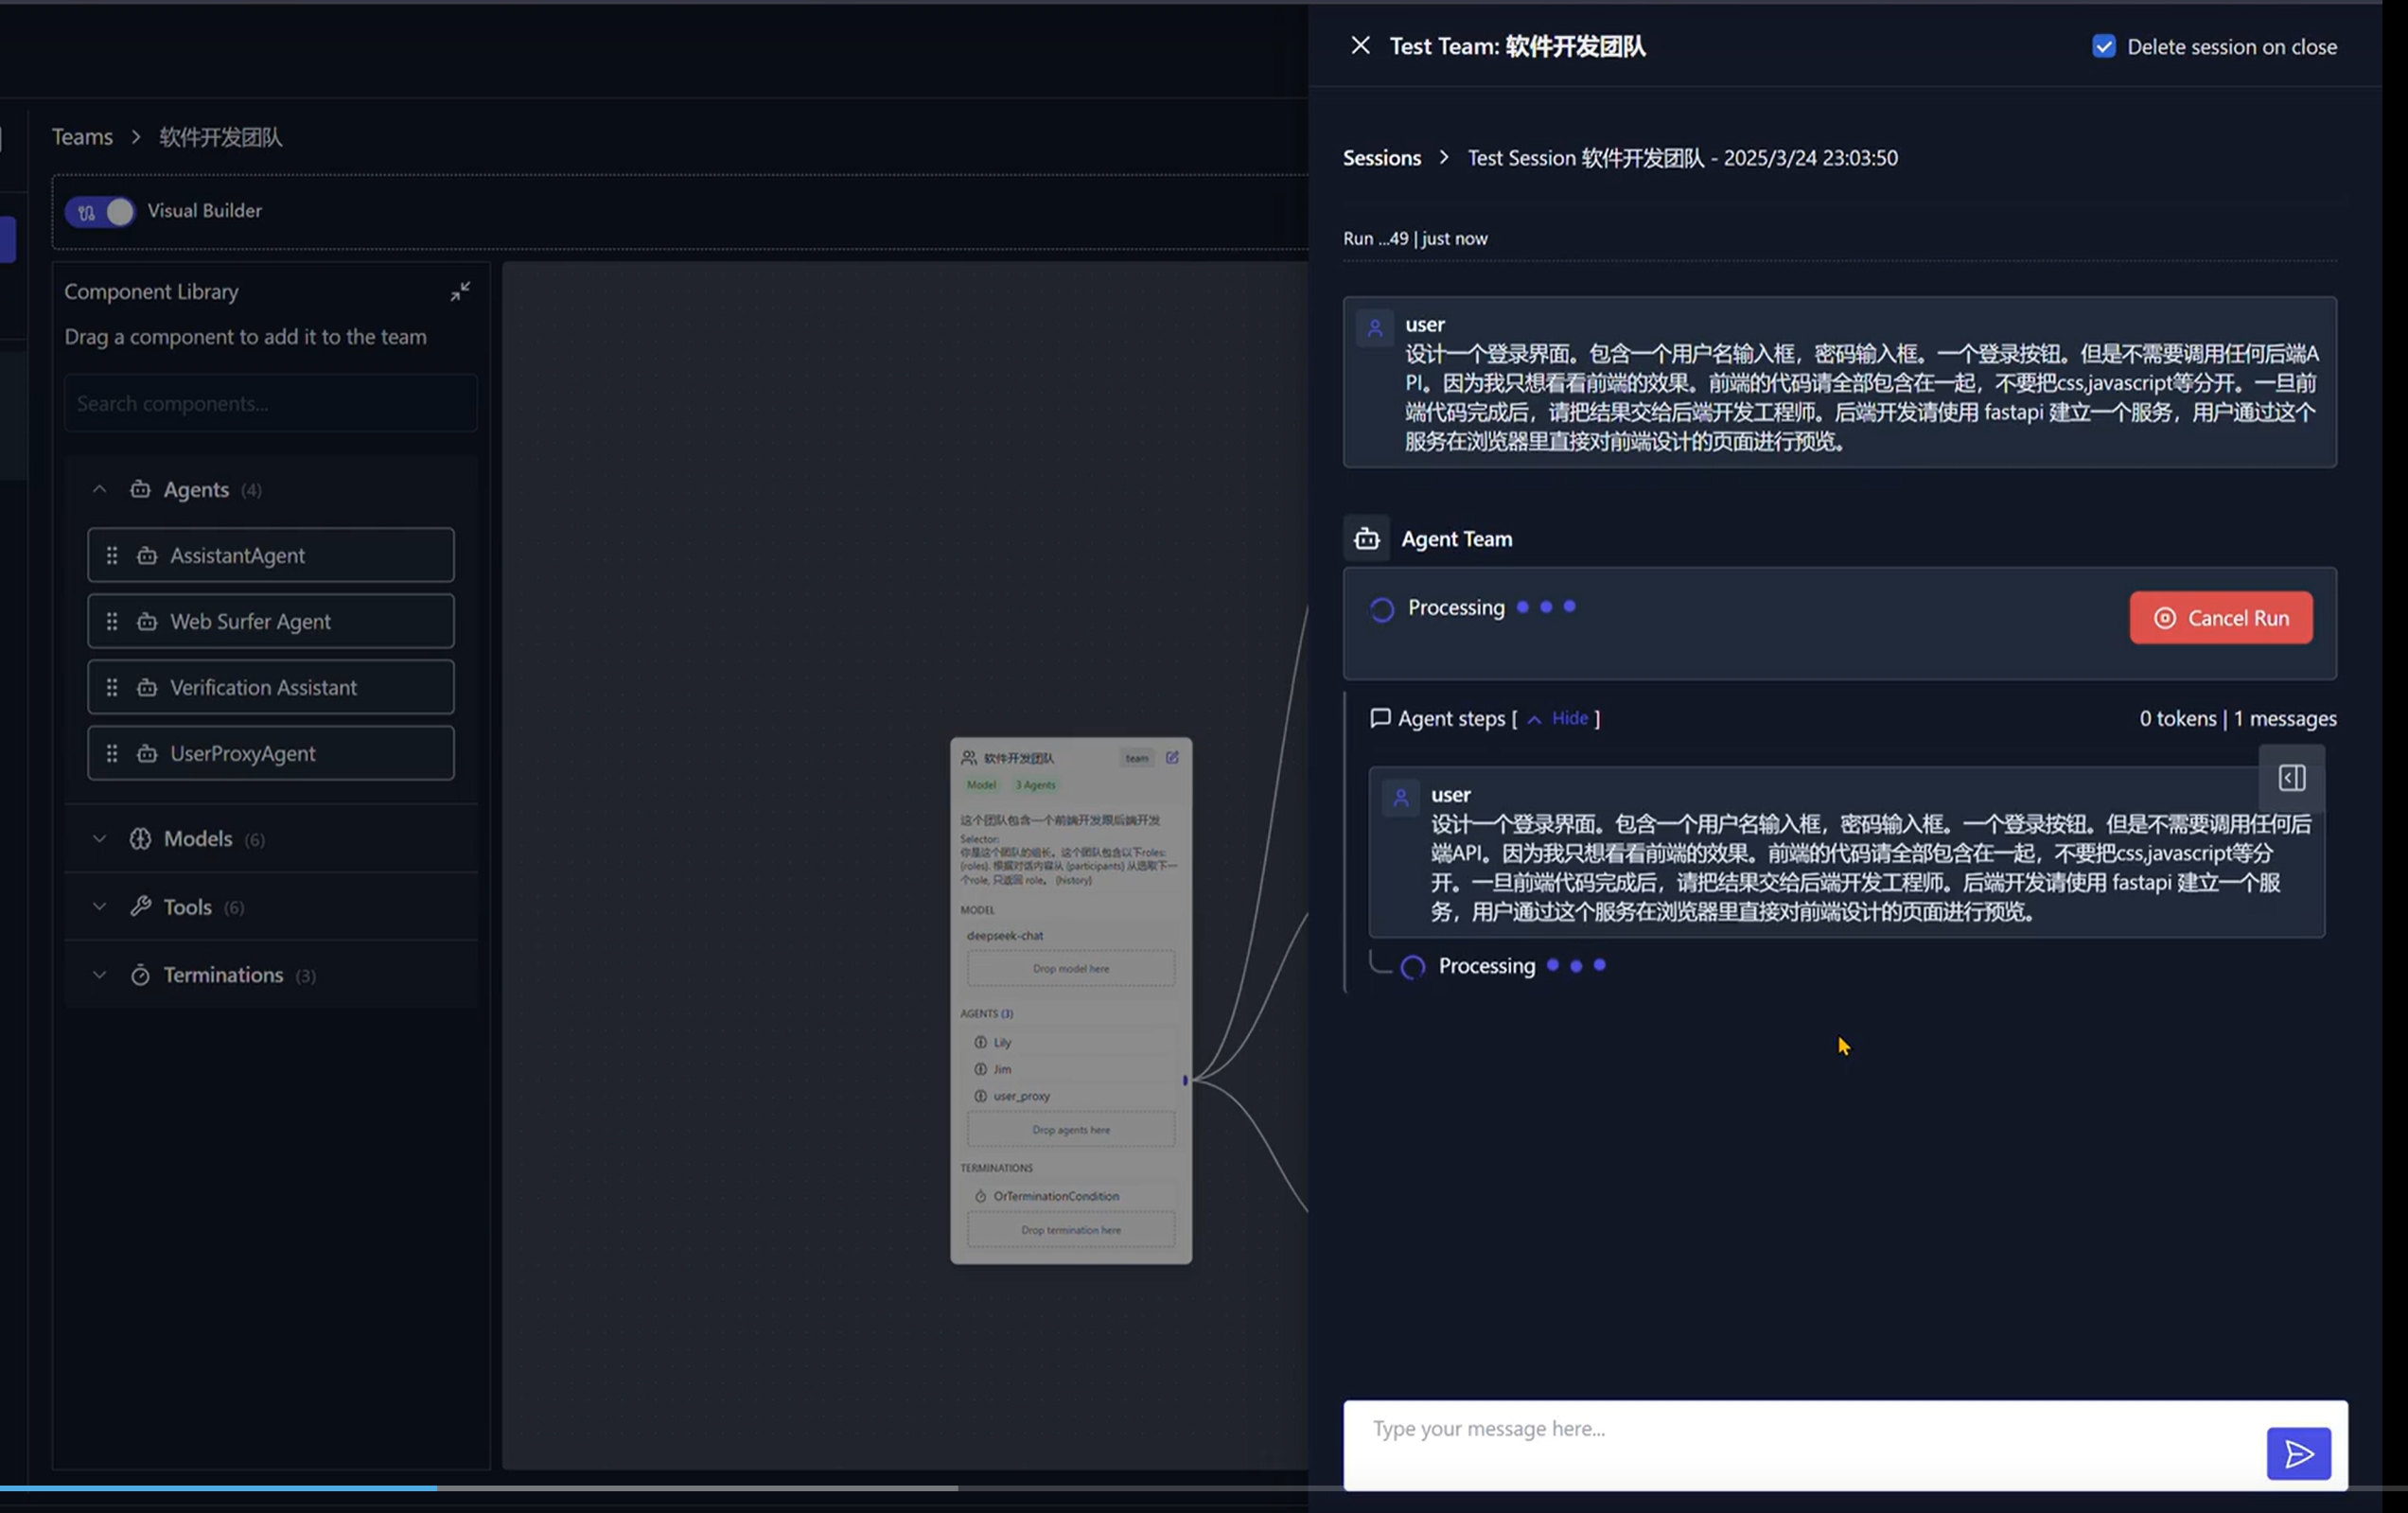Close the Test Team panel
The width and height of the screenshot is (2408, 1513).
coord(1360,46)
